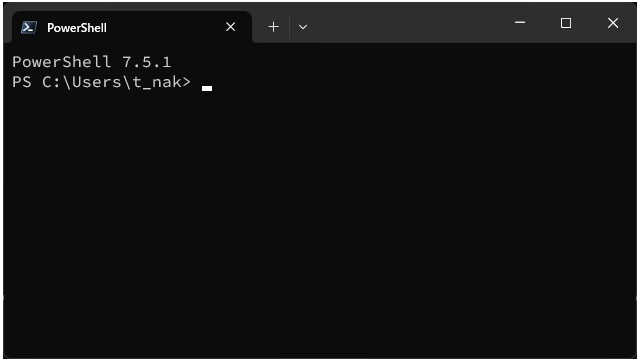The height and width of the screenshot is (360, 640).
Task: Maximize the terminal window
Action: point(566,23)
